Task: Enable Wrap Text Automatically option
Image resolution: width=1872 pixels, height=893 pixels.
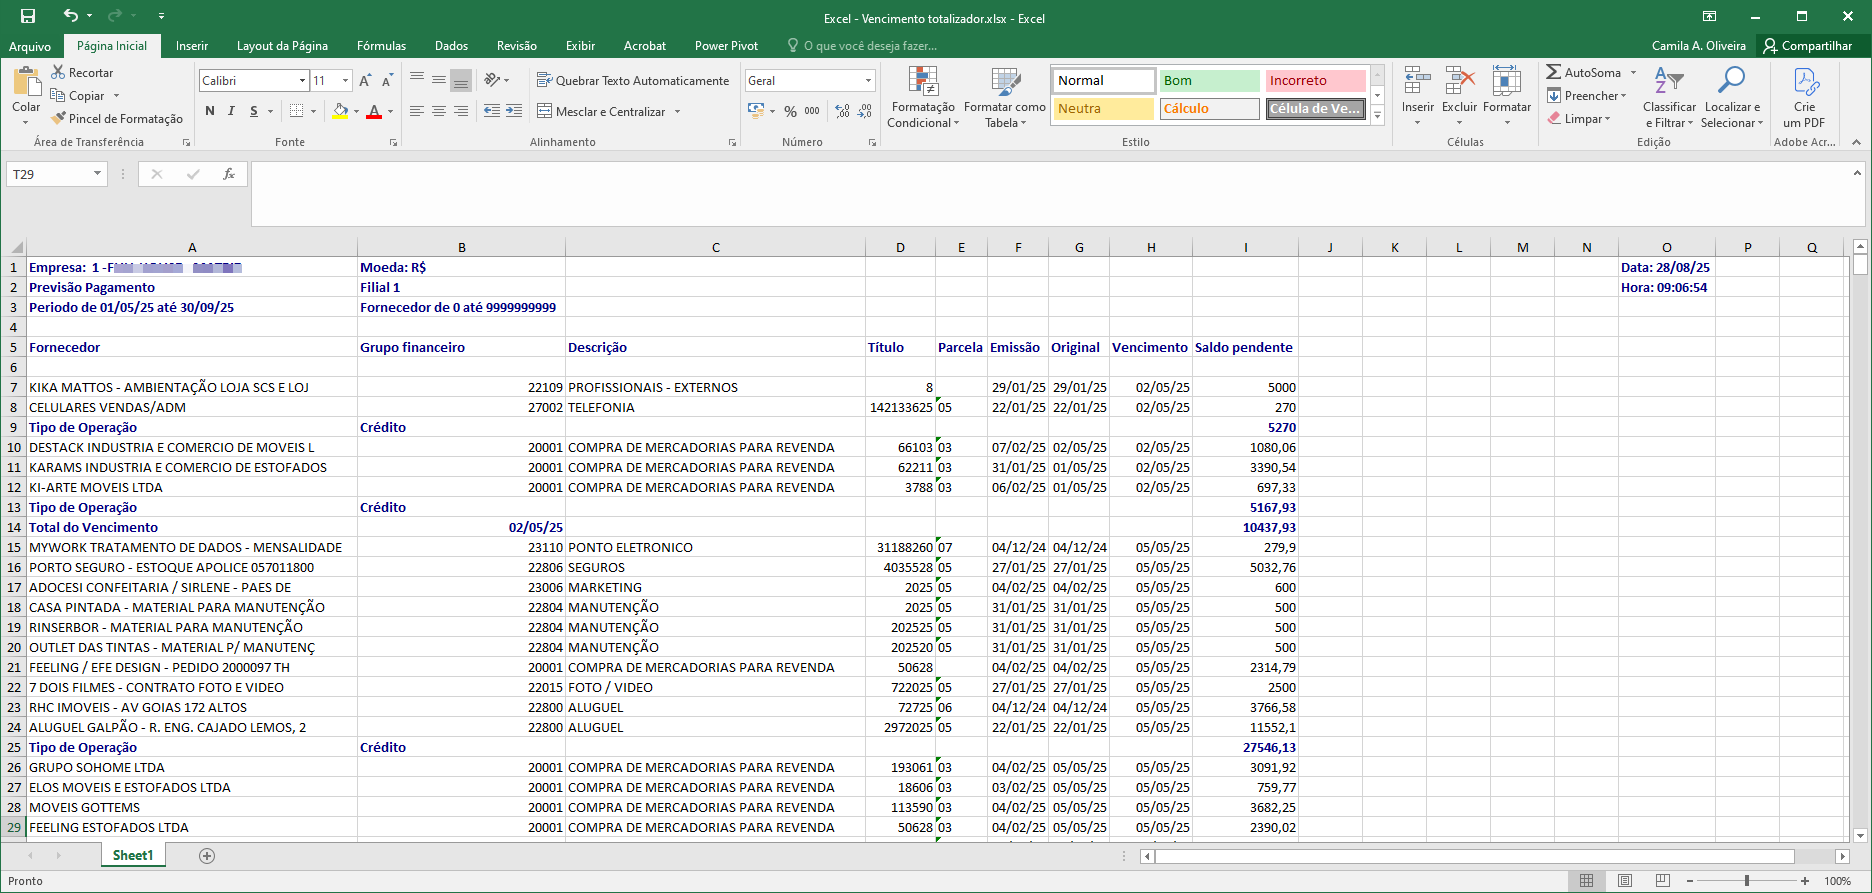Action: coord(633,80)
